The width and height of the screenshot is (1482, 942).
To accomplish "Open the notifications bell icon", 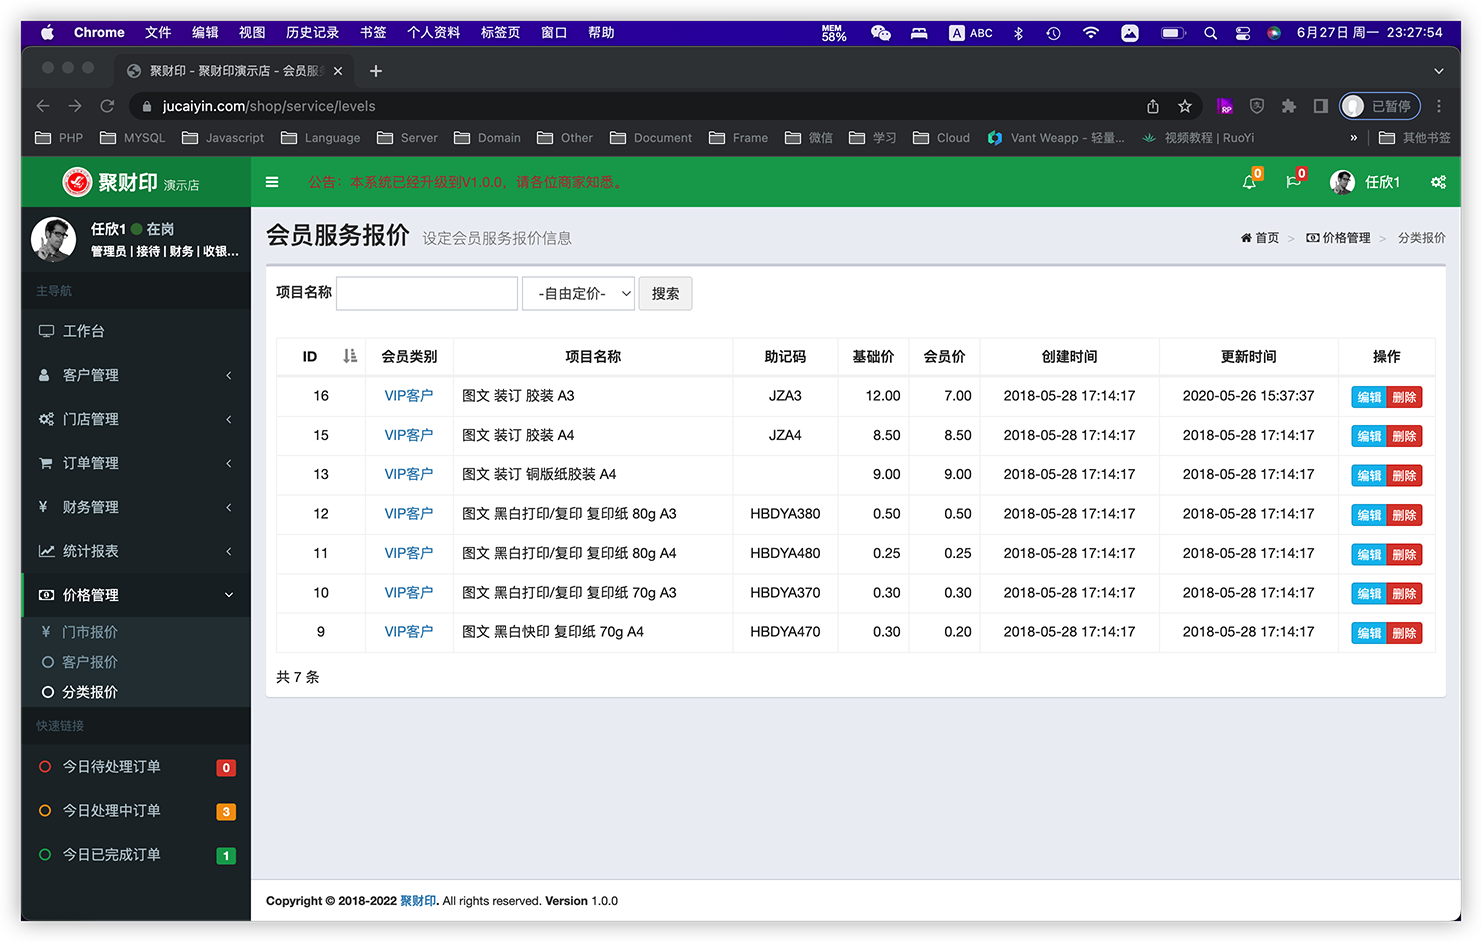I will 1249,182.
